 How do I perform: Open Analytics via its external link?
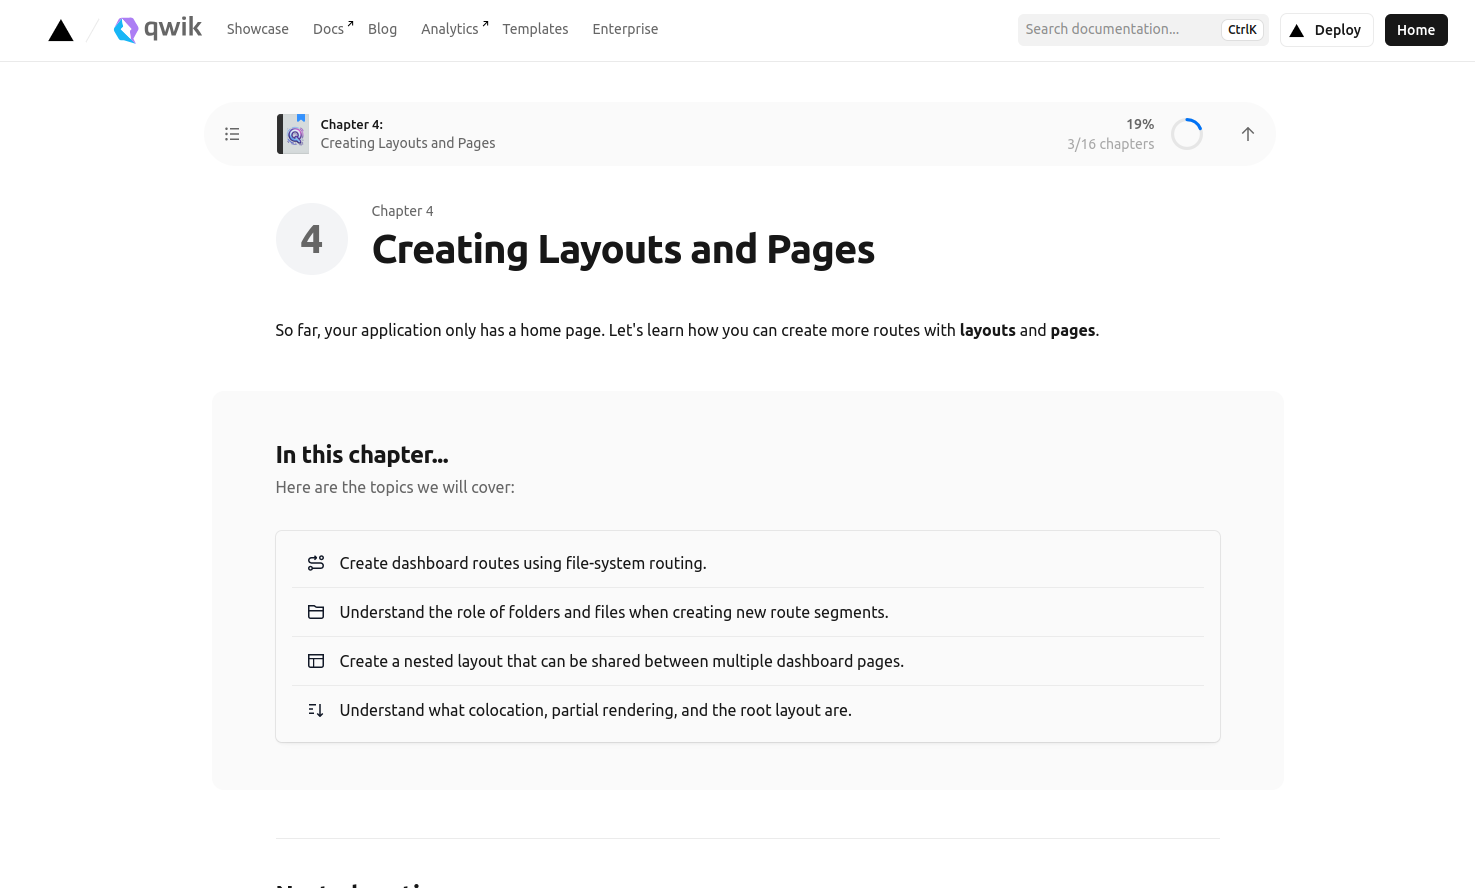449,29
